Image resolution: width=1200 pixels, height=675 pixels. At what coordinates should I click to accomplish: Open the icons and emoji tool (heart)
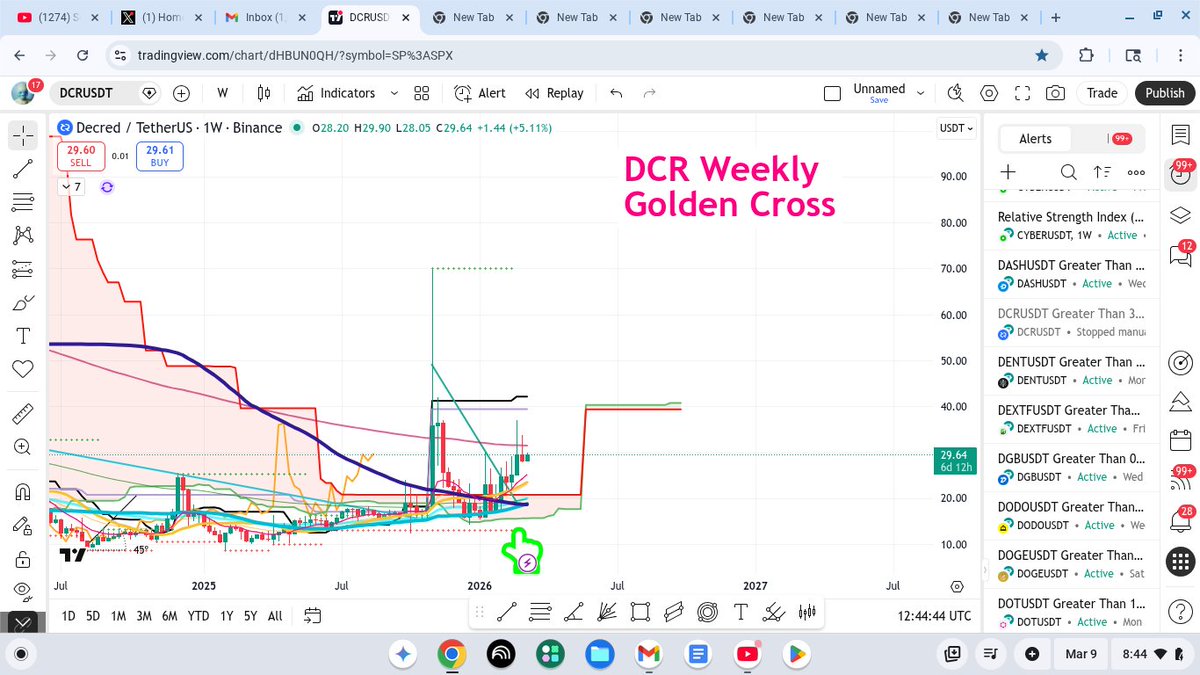pyautogui.click(x=23, y=370)
